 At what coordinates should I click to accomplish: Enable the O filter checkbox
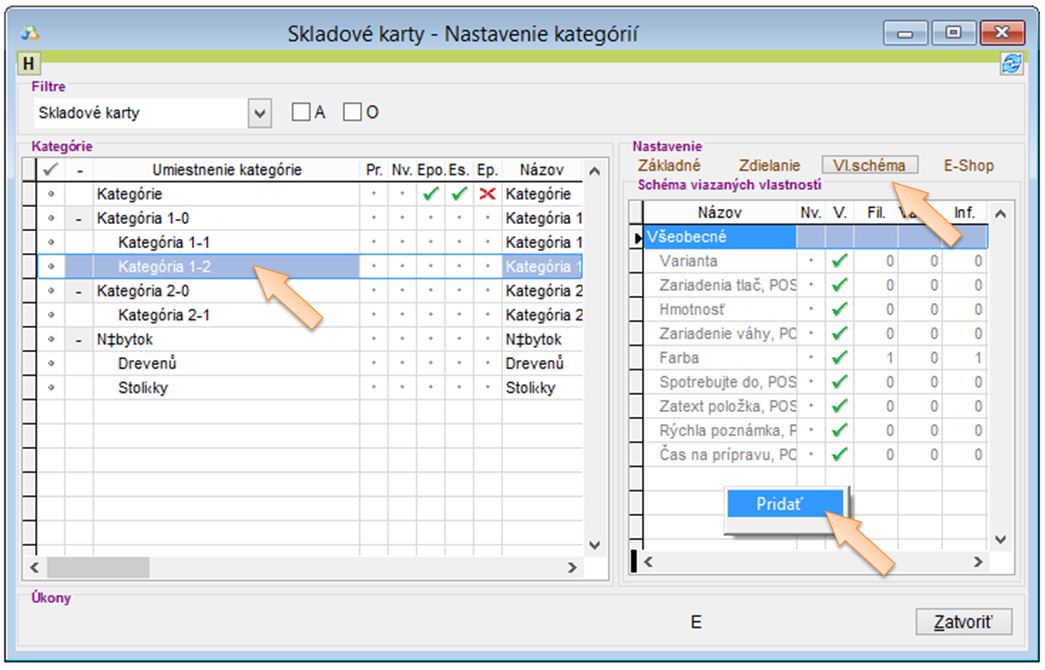click(351, 113)
